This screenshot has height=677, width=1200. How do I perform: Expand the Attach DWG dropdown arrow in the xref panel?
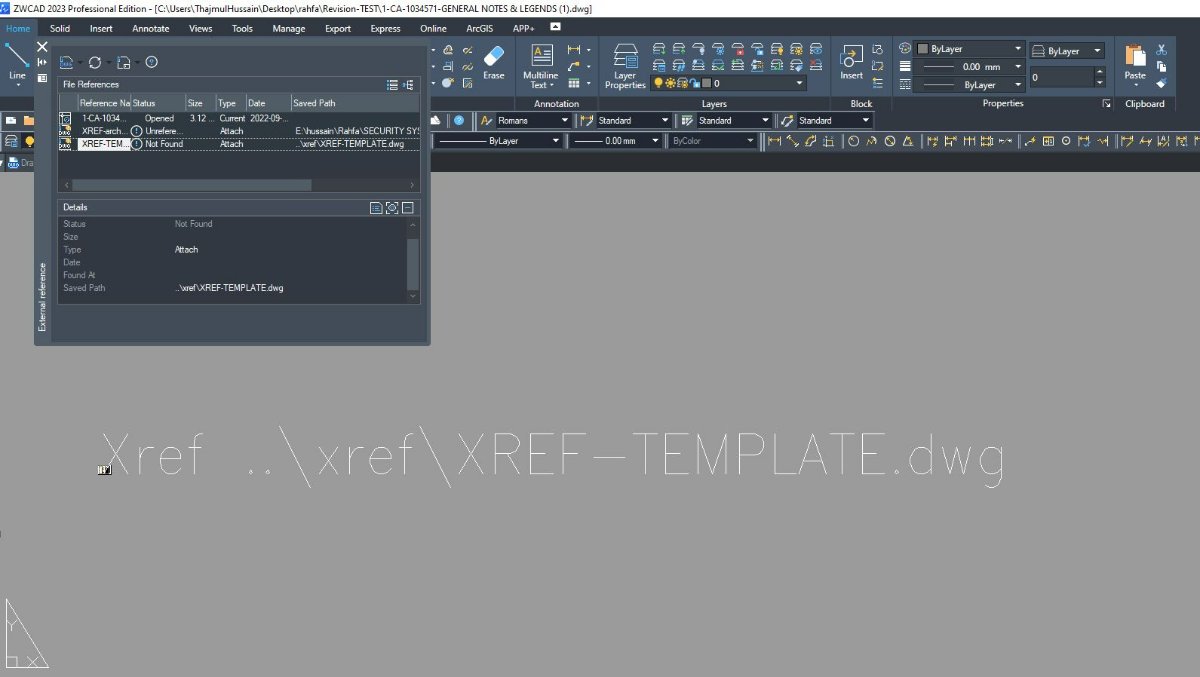click(x=80, y=63)
